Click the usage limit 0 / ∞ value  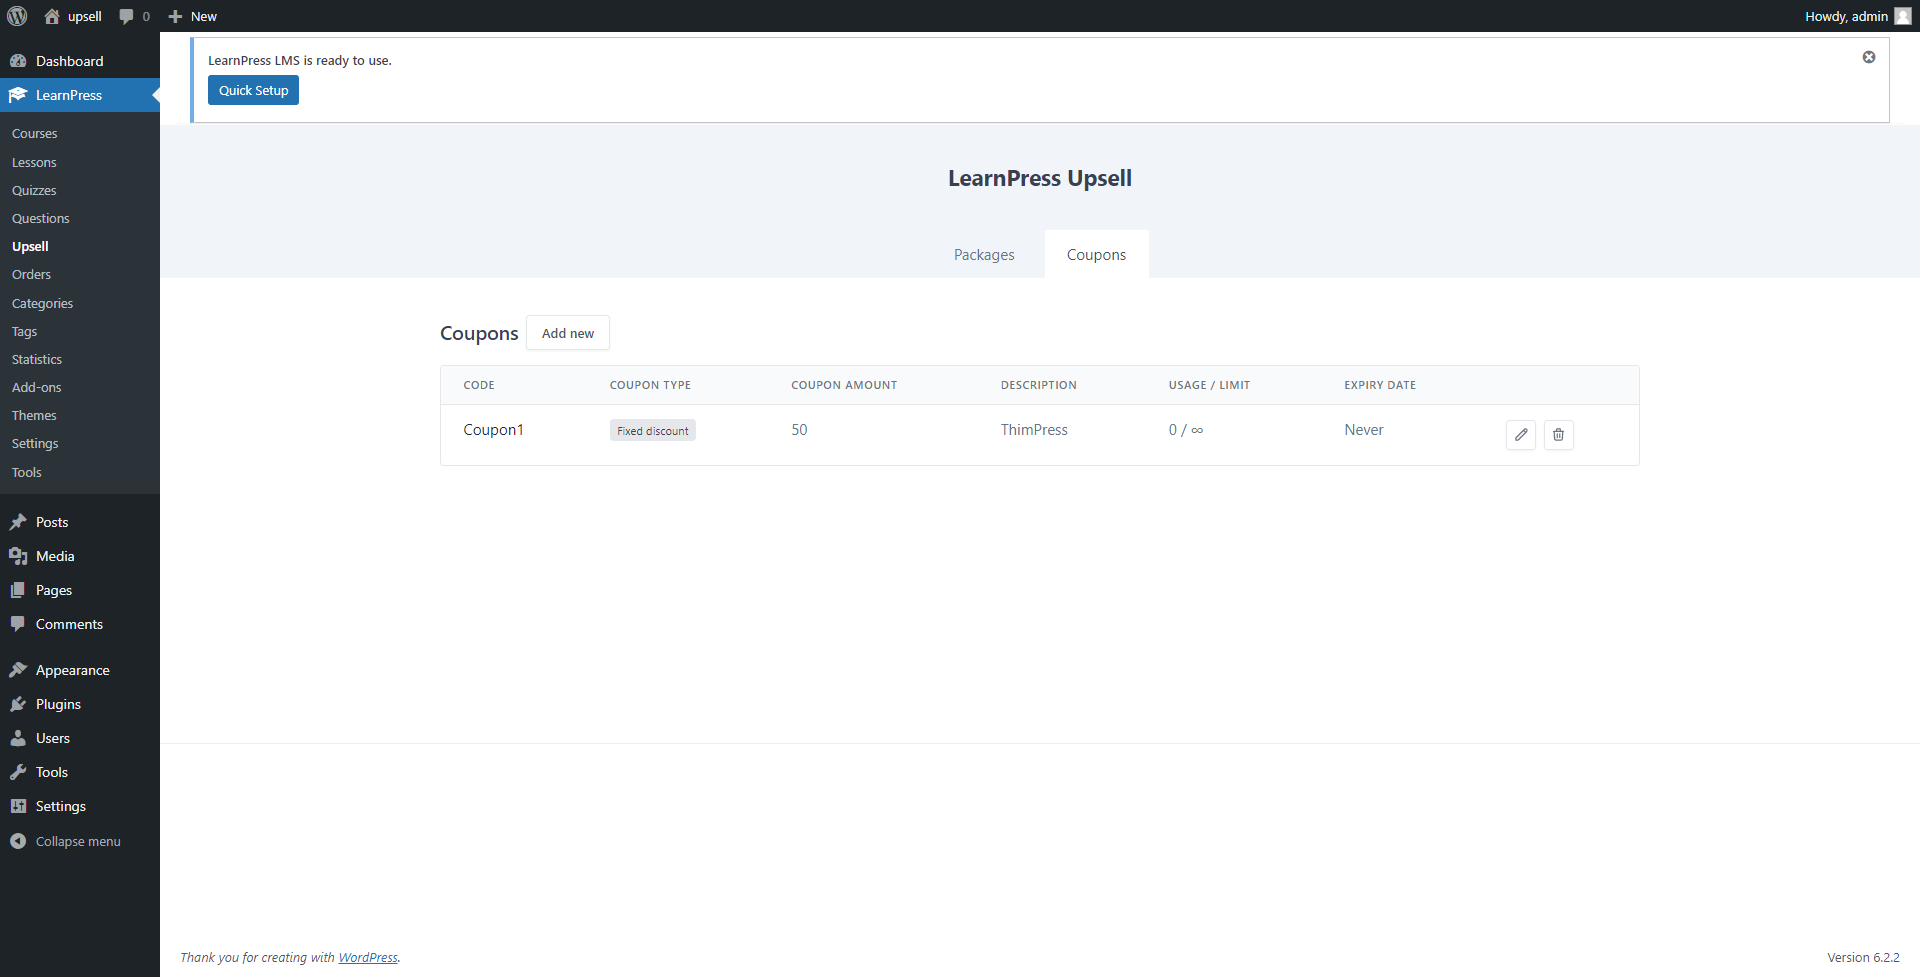[1186, 430]
